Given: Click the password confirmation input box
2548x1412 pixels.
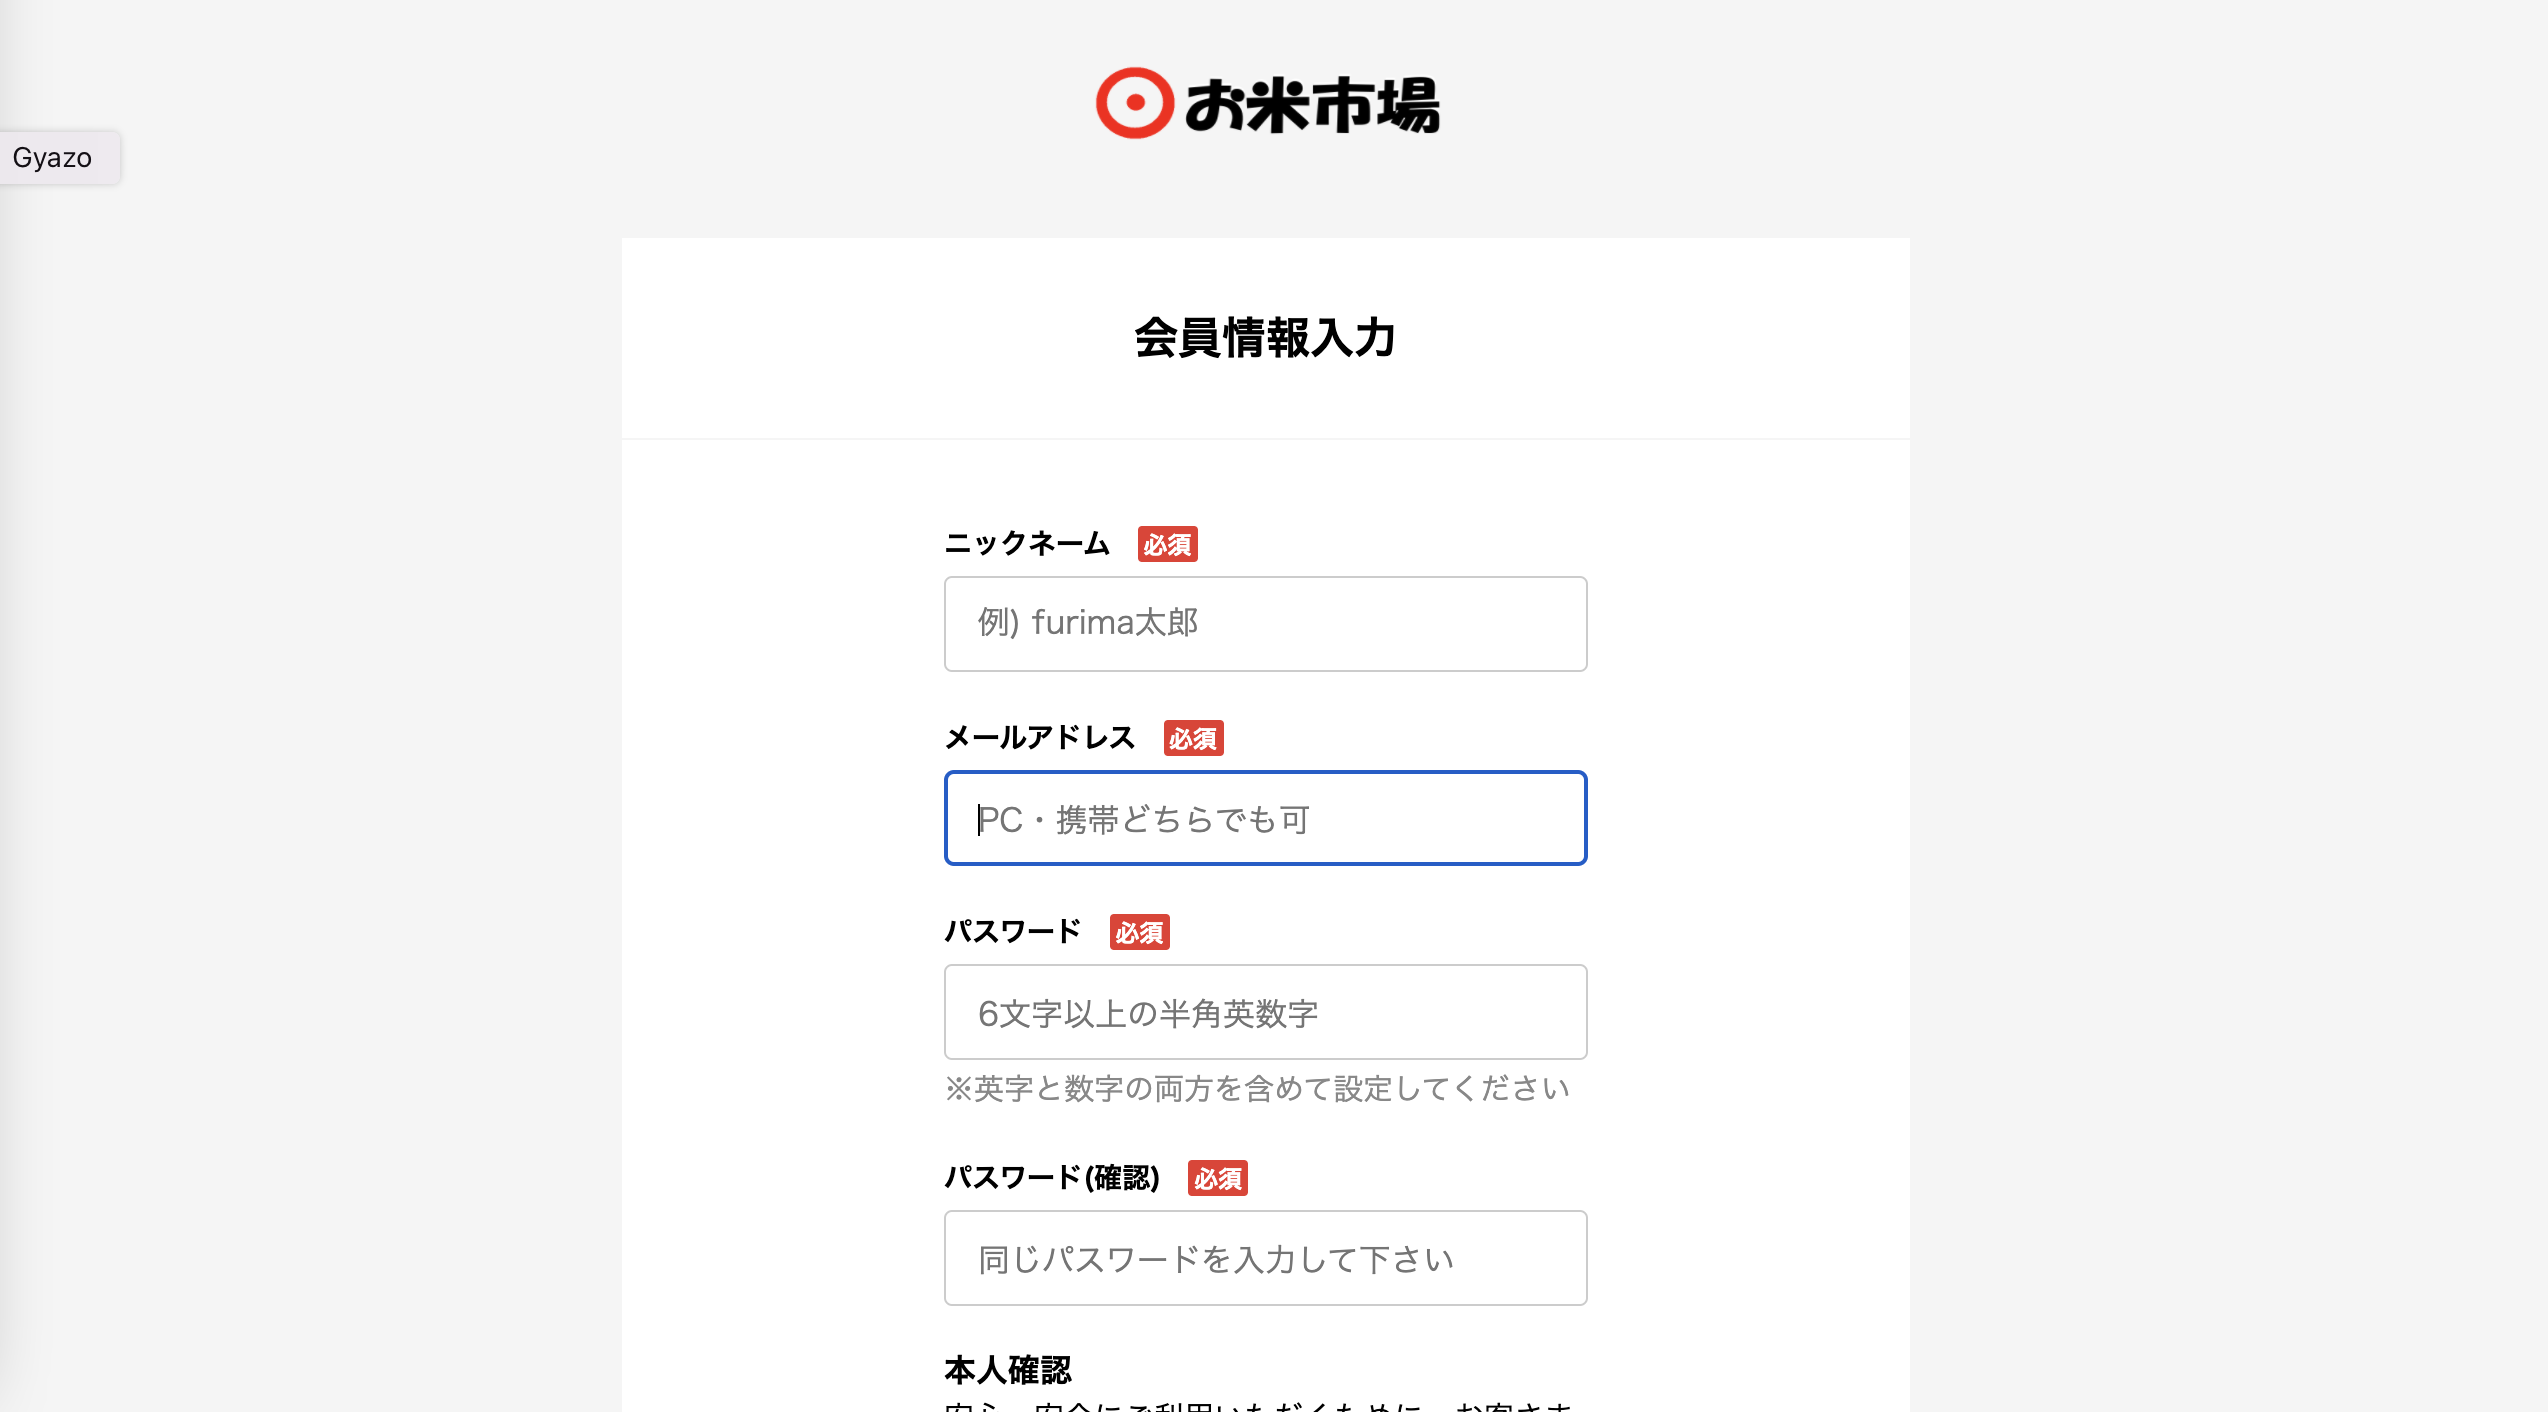Looking at the screenshot, I should pyautogui.click(x=1264, y=1258).
